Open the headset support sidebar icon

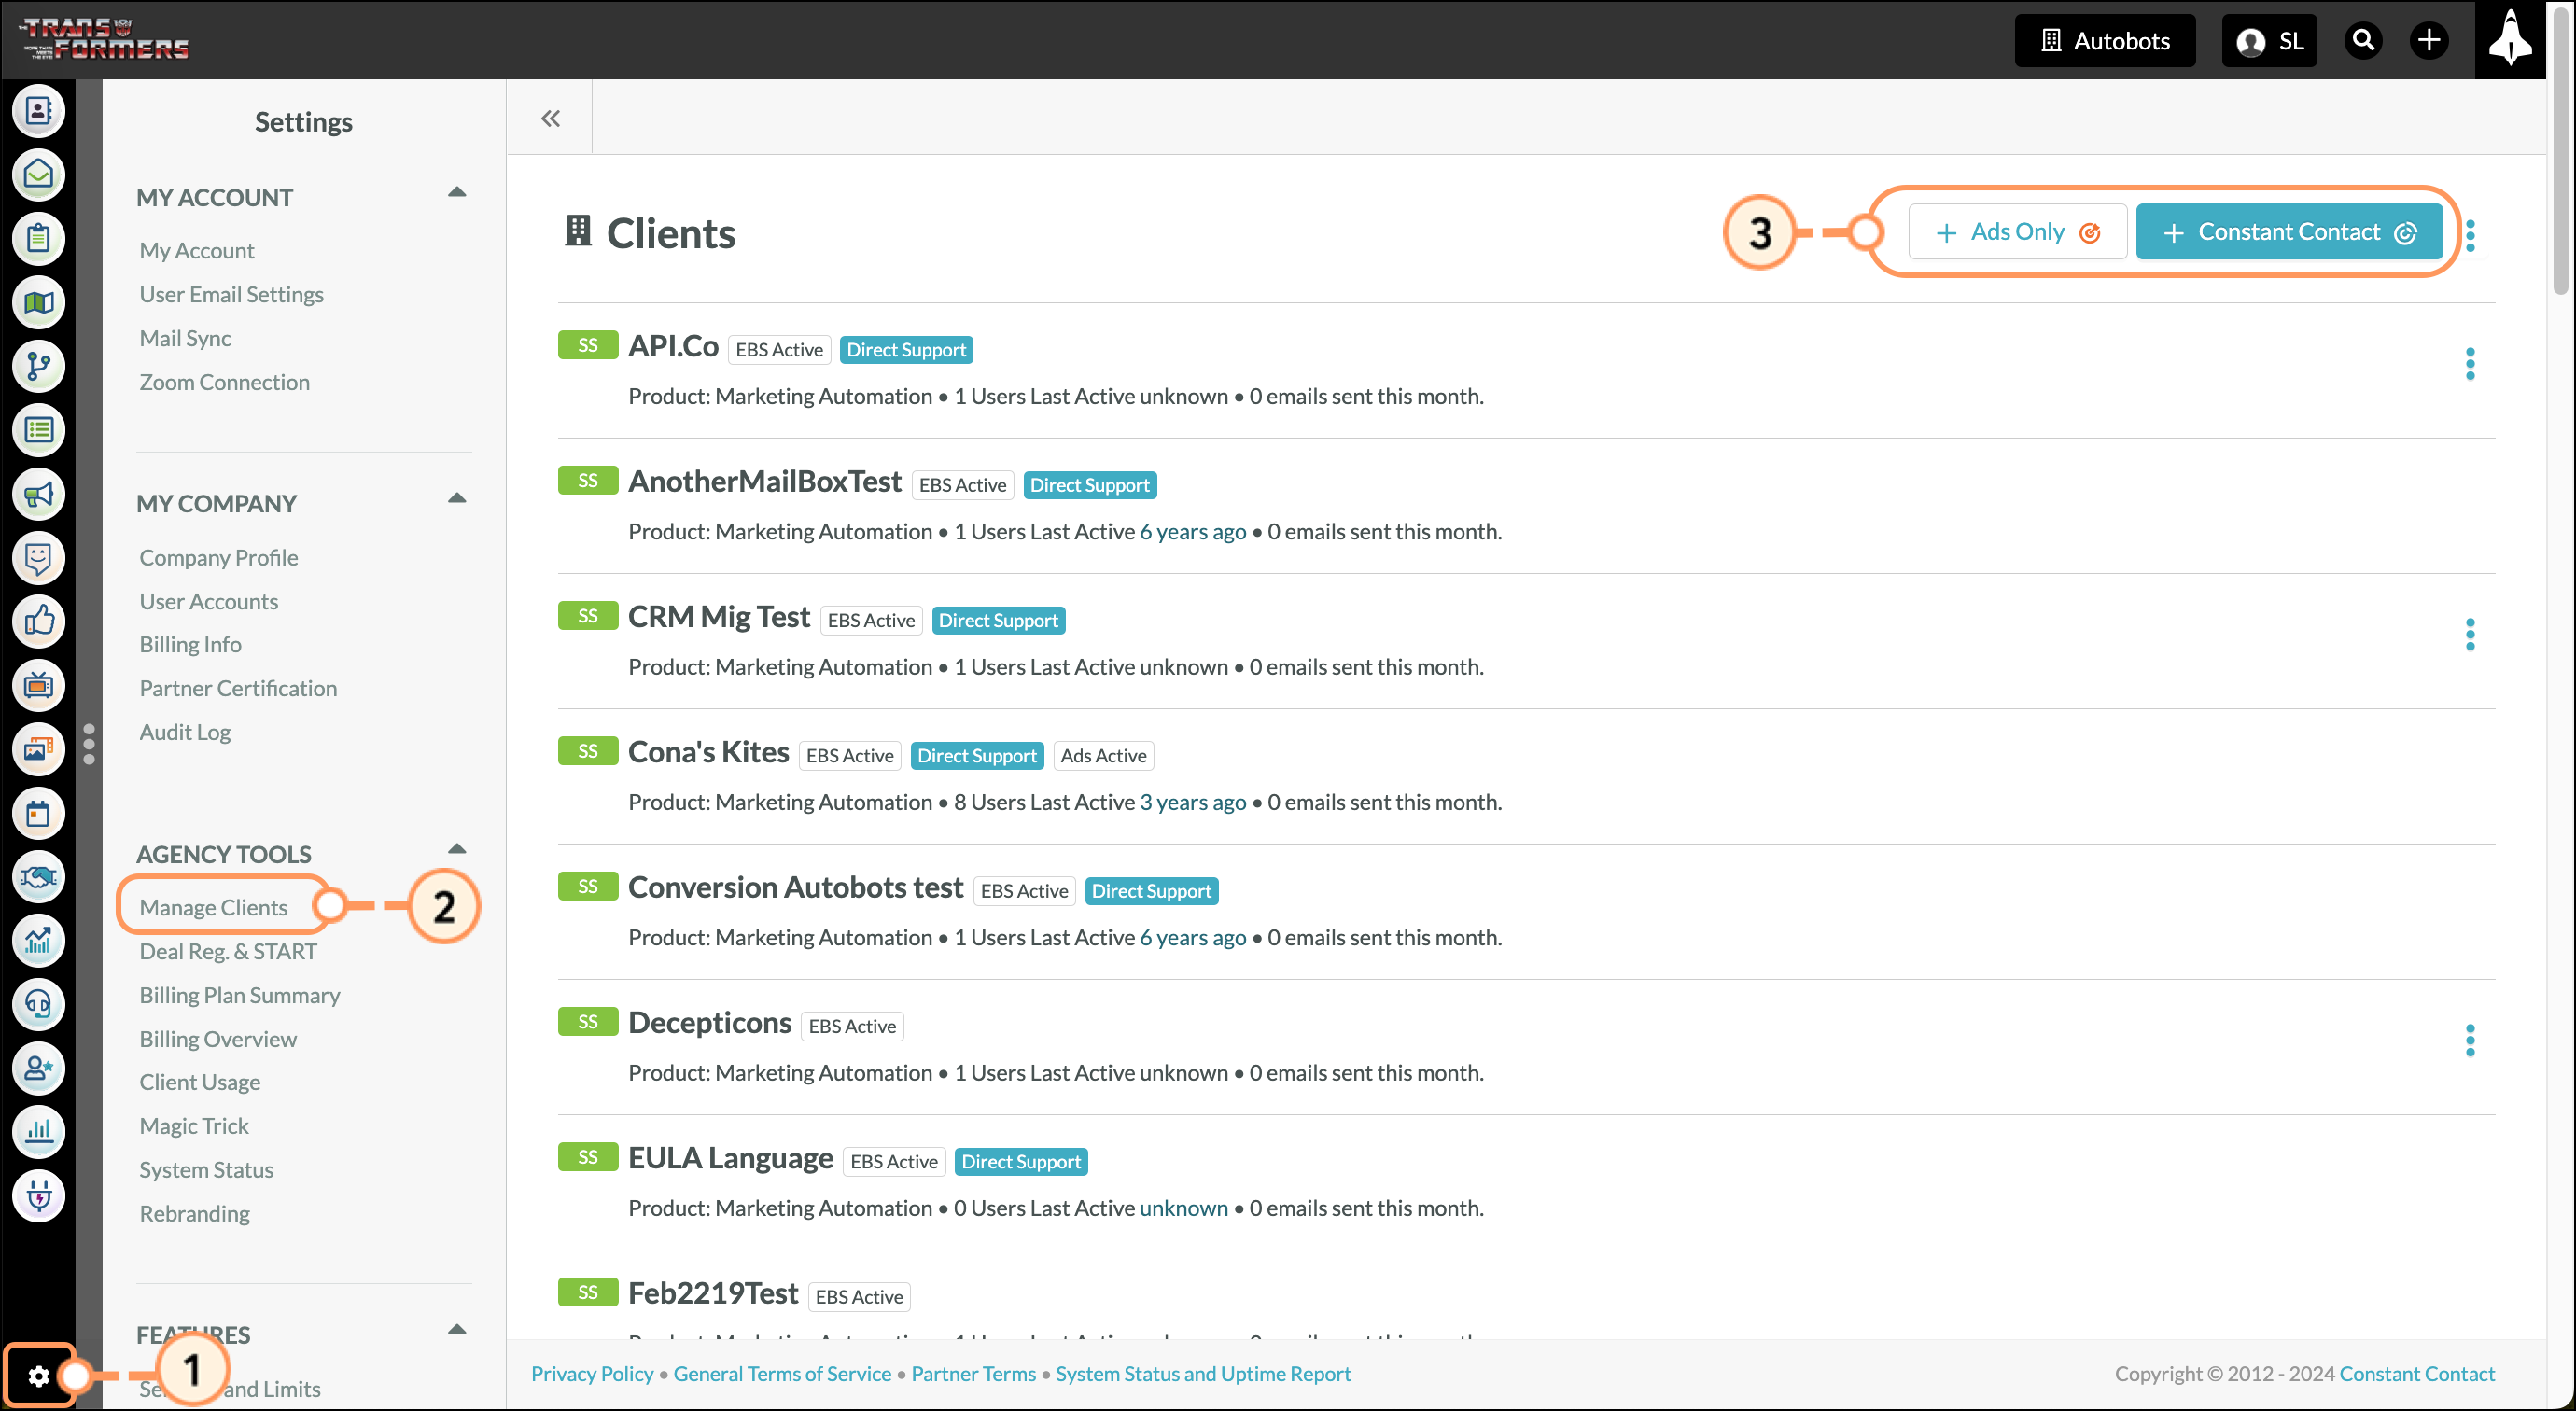pos(38,1005)
